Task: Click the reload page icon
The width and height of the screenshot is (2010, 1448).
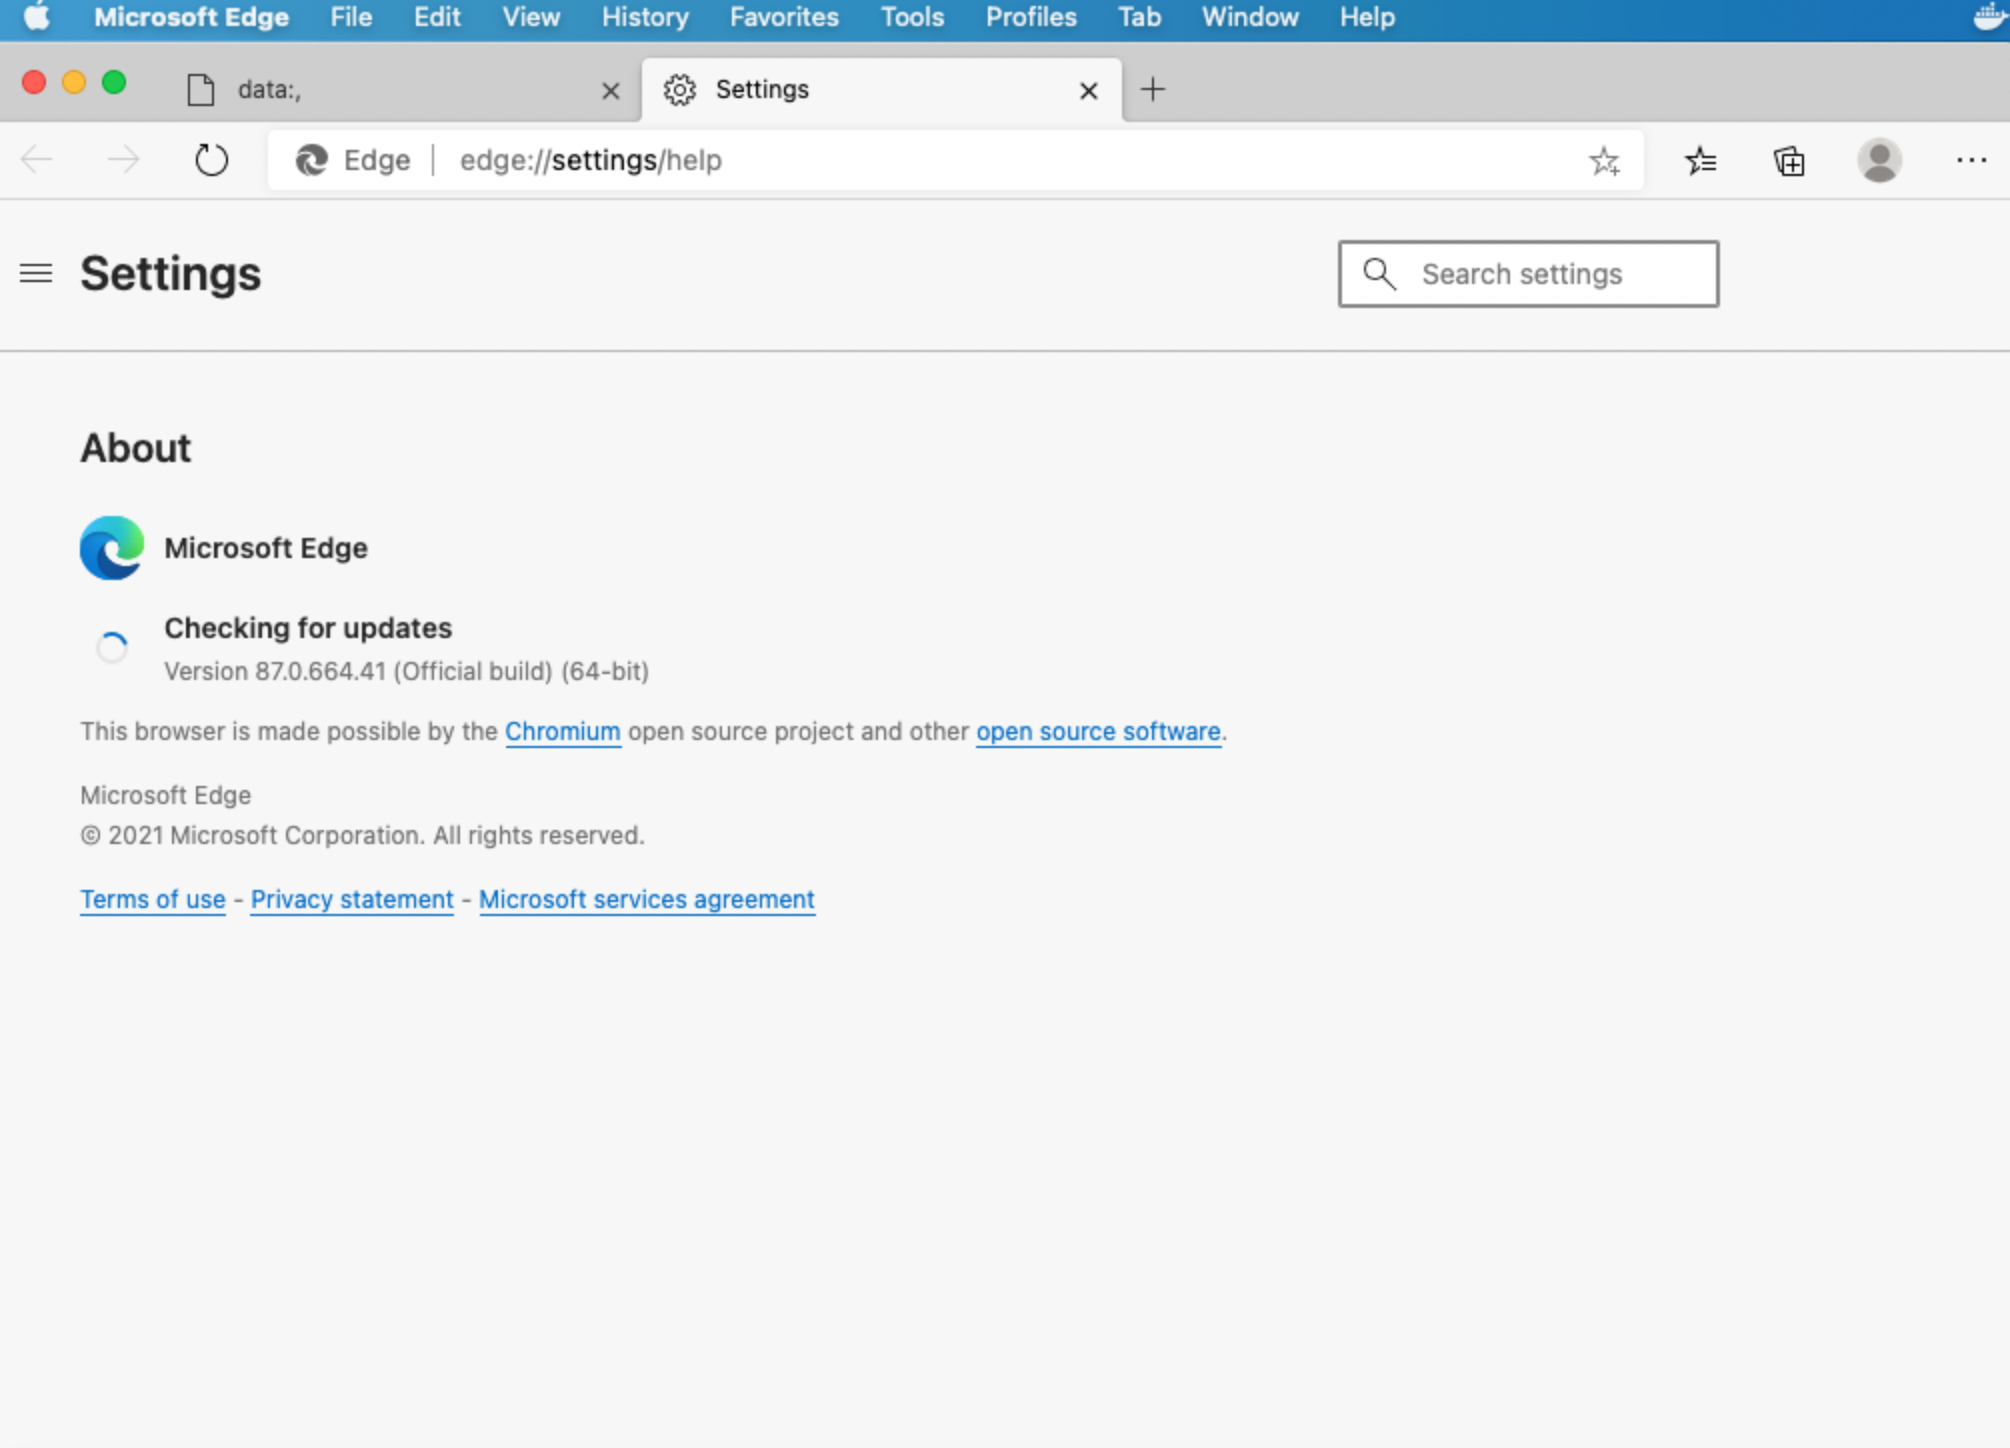Action: point(211,160)
